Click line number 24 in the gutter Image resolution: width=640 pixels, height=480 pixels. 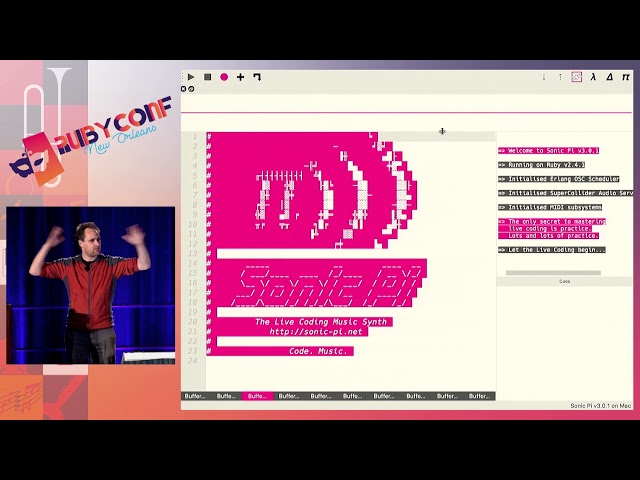point(192,361)
